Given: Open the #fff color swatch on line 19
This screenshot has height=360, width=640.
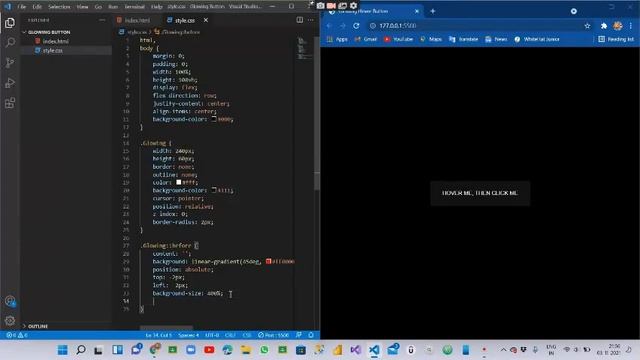Looking at the screenshot, I should pos(178,182).
